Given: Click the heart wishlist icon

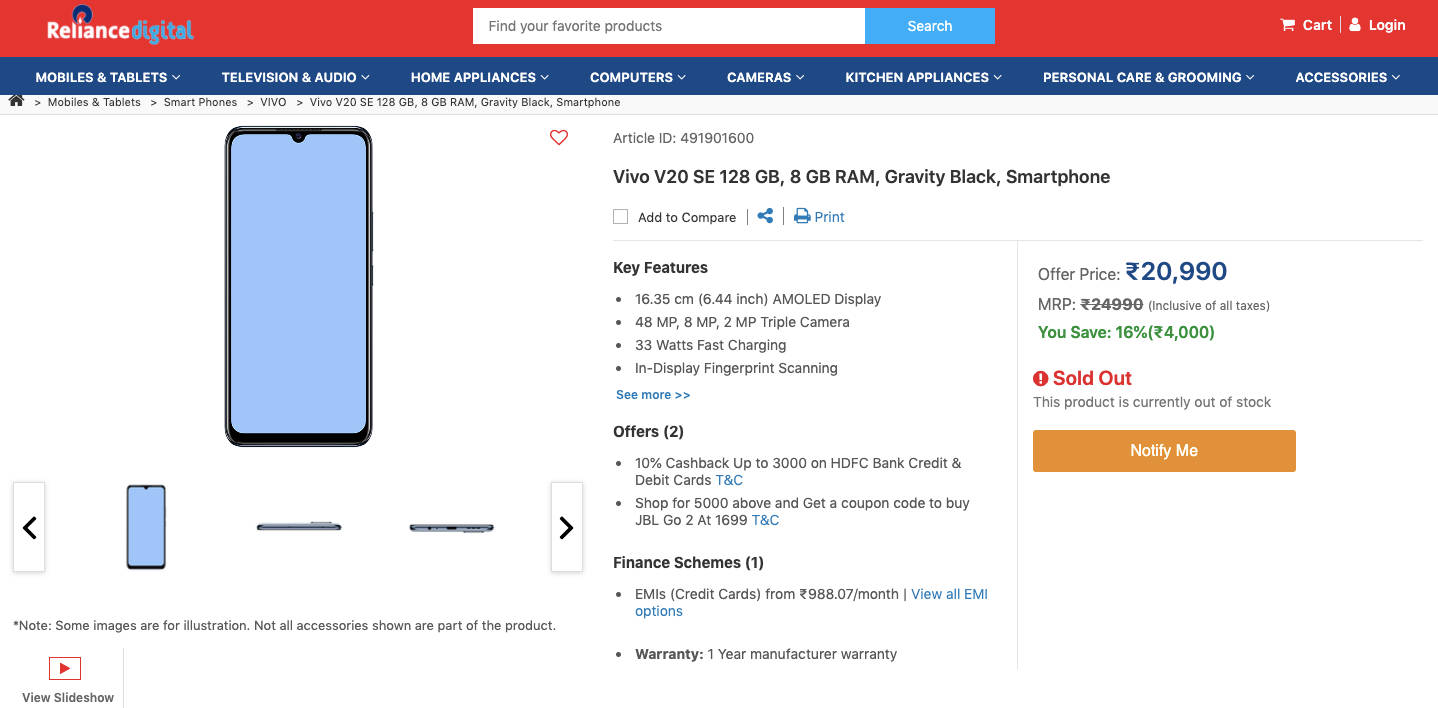Looking at the screenshot, I should point(559,138).
